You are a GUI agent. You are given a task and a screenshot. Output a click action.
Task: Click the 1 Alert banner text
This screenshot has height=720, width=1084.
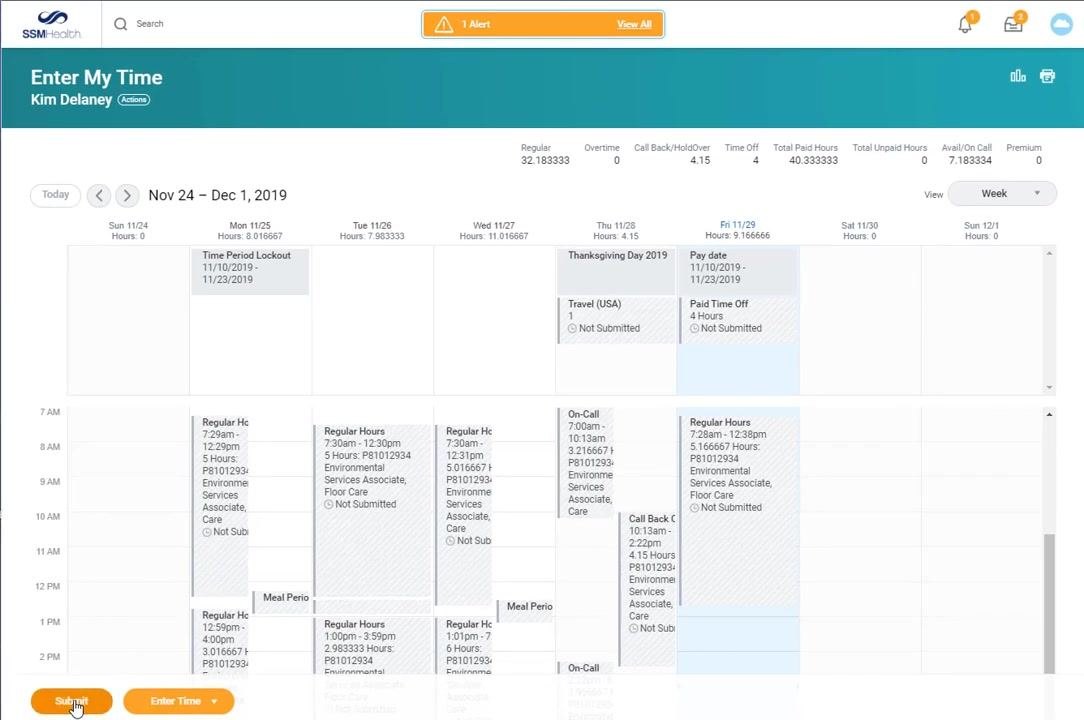point(476,24)
